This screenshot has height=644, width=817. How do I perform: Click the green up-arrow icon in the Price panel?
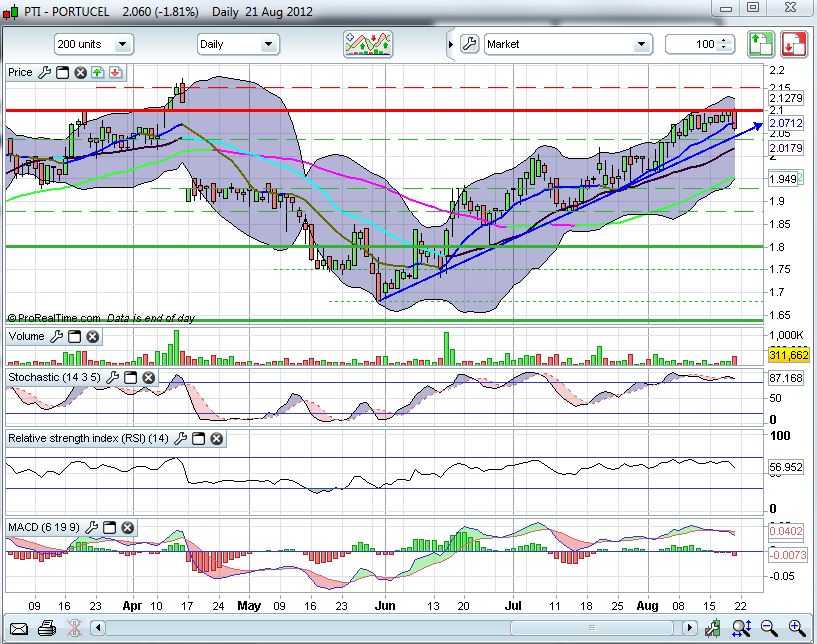click(x=97, y=72)
